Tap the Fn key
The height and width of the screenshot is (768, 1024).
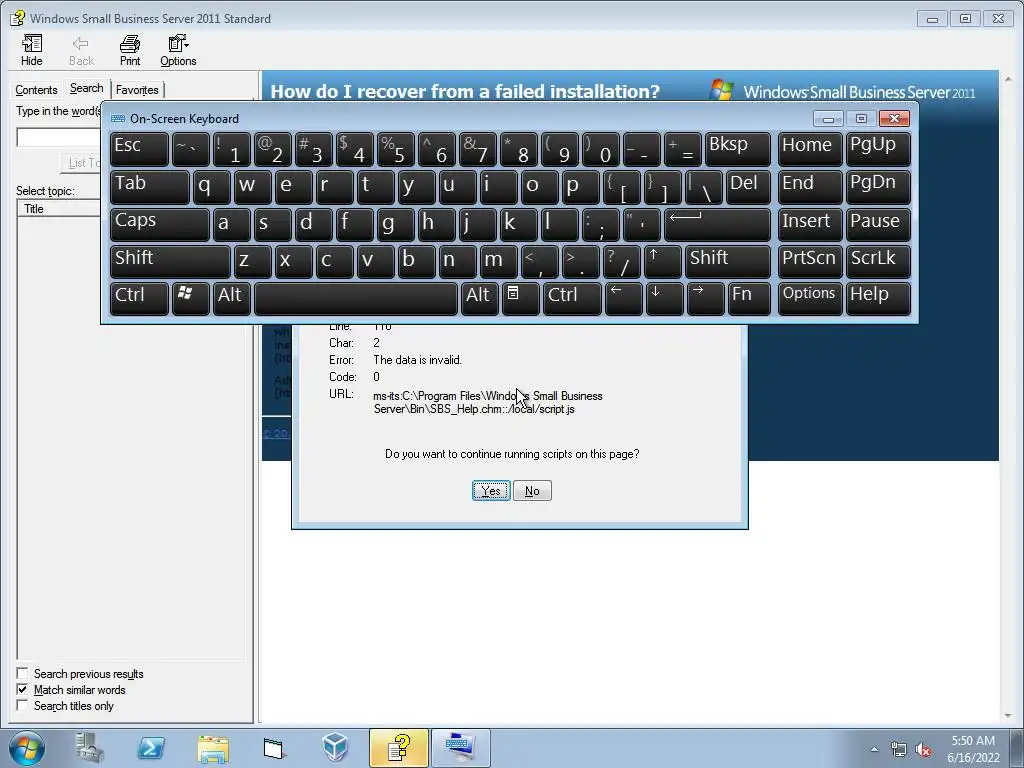749,298
